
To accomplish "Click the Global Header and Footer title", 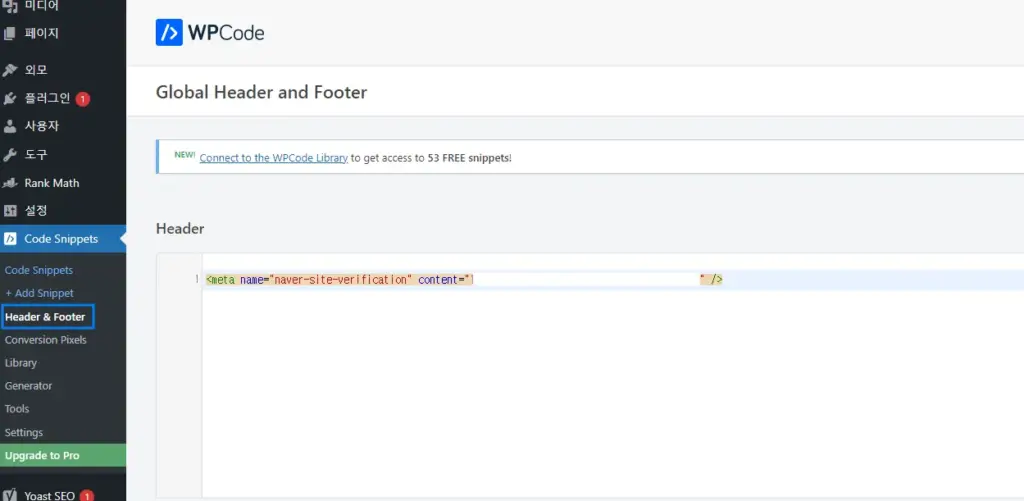I will 261,92.
